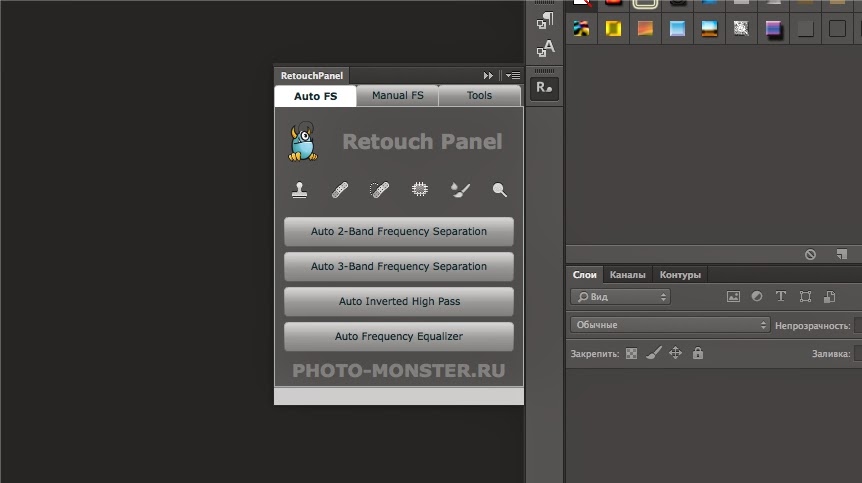Select the Mixer Brush icon in RetouchPanel
Image resolution: width=862 pixels, height=483 pixels.
coord(460,190)
